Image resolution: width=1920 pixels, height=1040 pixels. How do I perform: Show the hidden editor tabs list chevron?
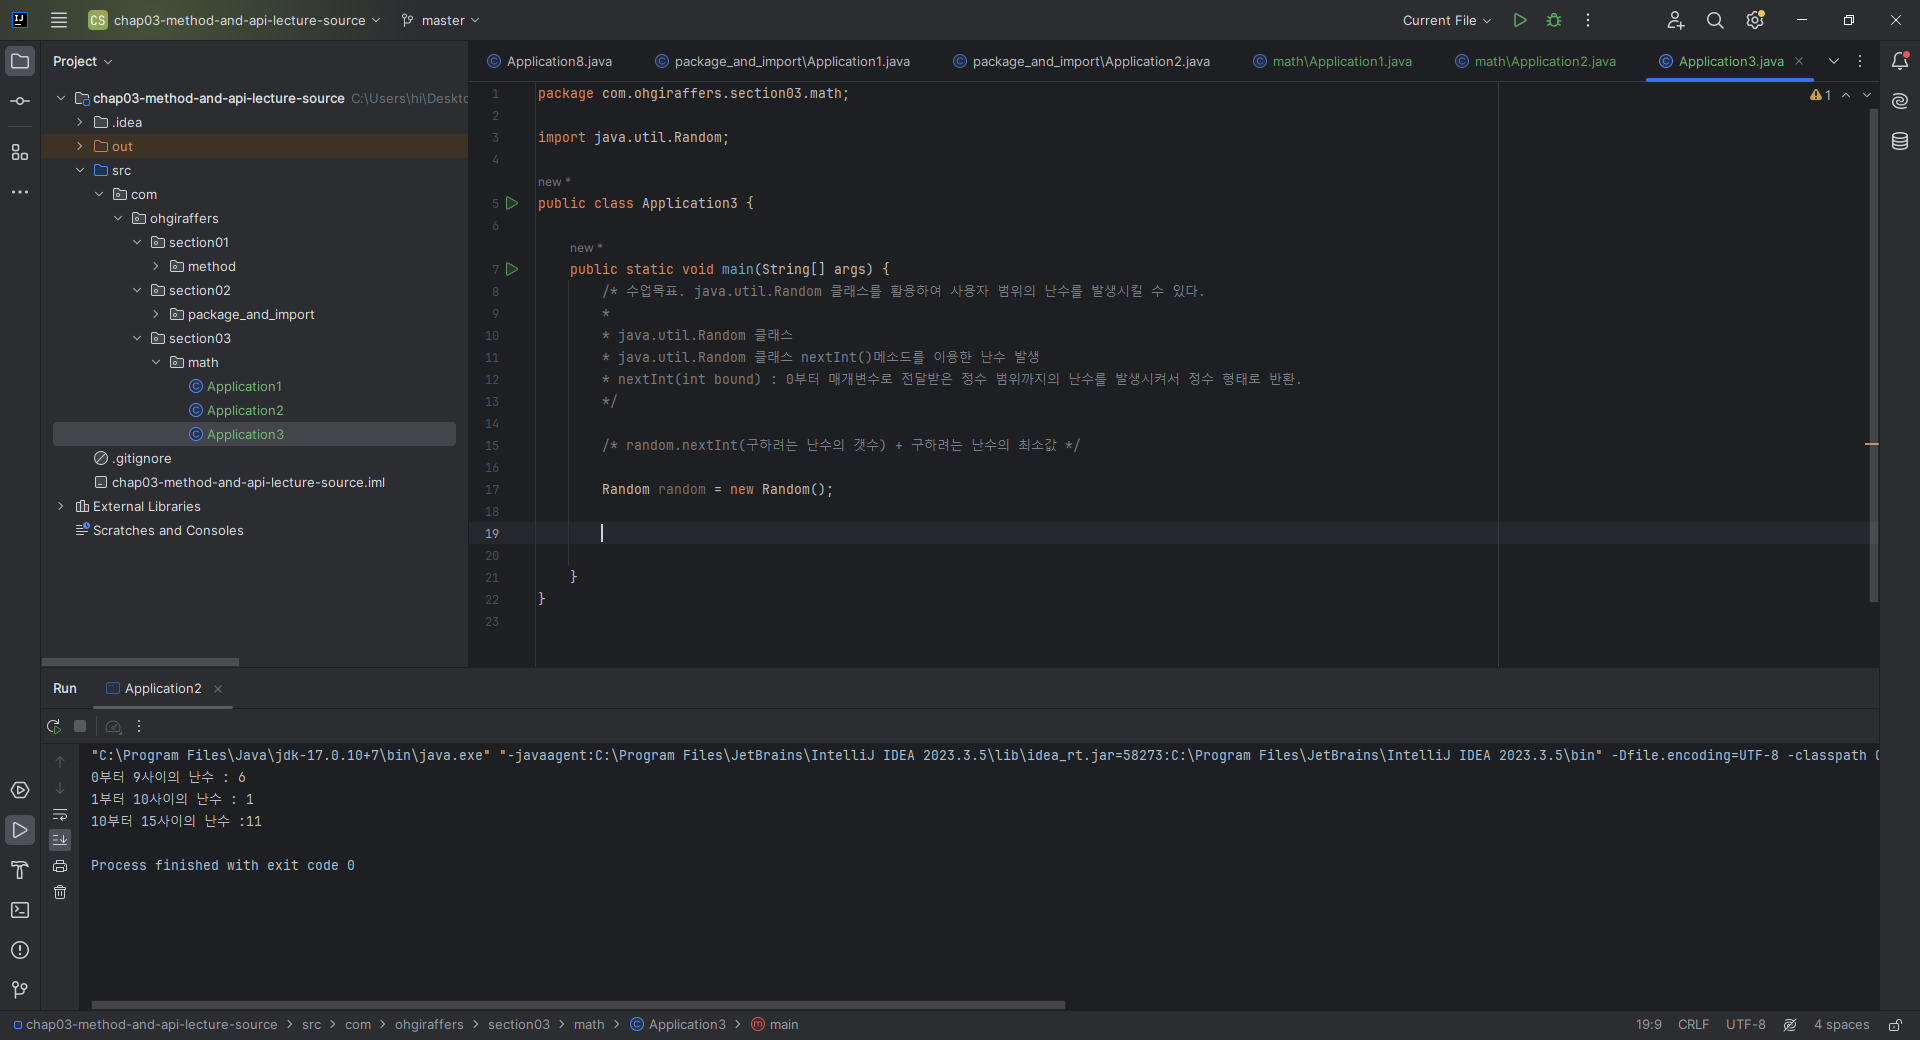(x=1834, y=61)
